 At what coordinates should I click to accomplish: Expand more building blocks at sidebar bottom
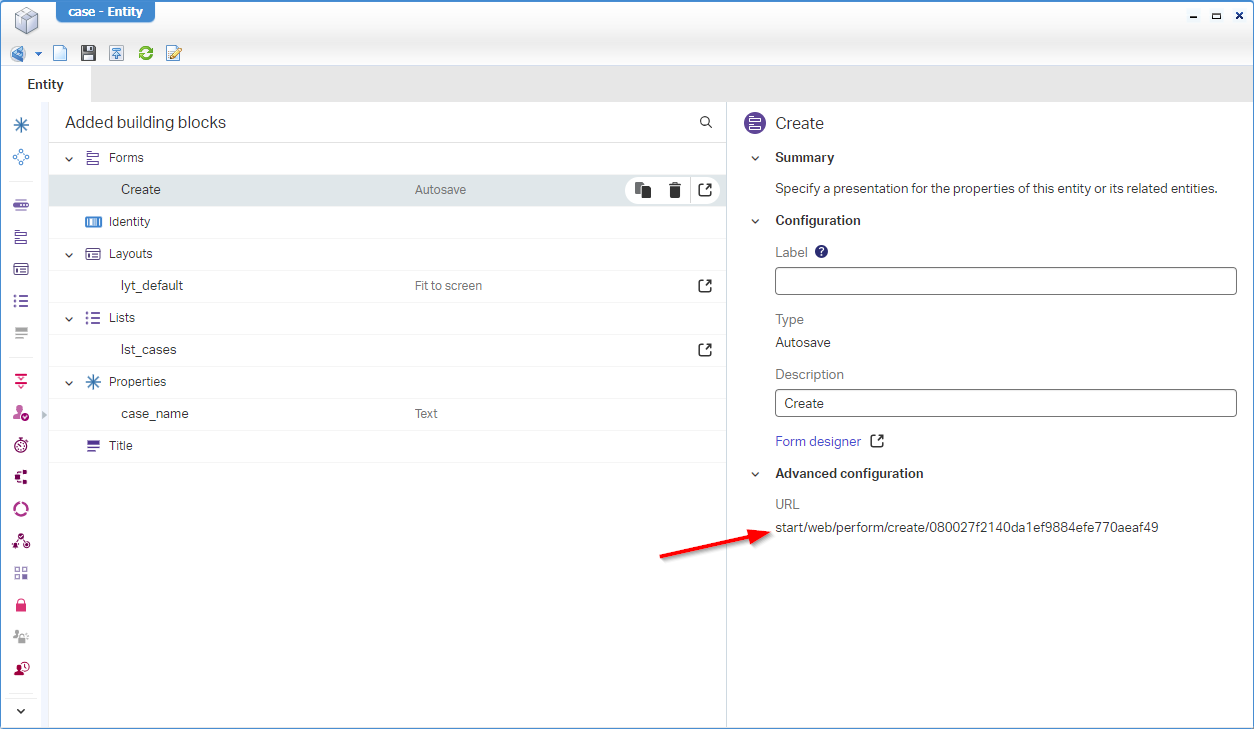click(21, 711)
